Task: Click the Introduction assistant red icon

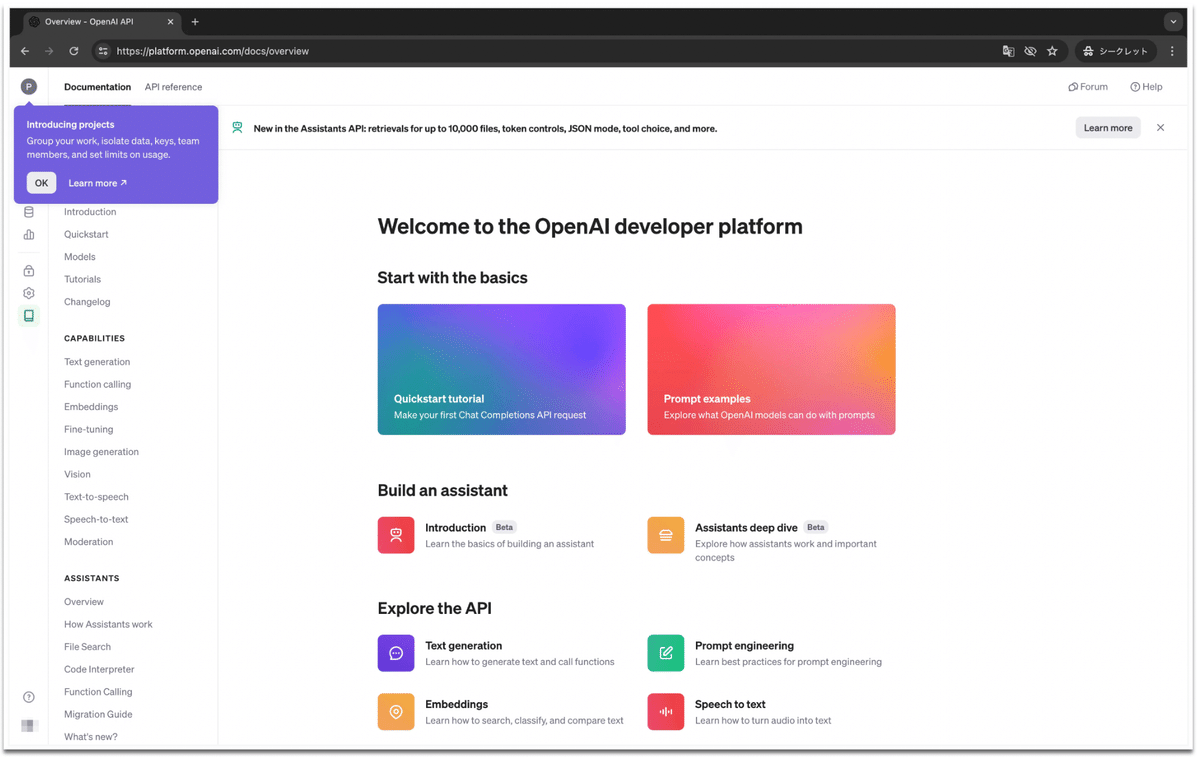Action: click(x=396, y=535)
